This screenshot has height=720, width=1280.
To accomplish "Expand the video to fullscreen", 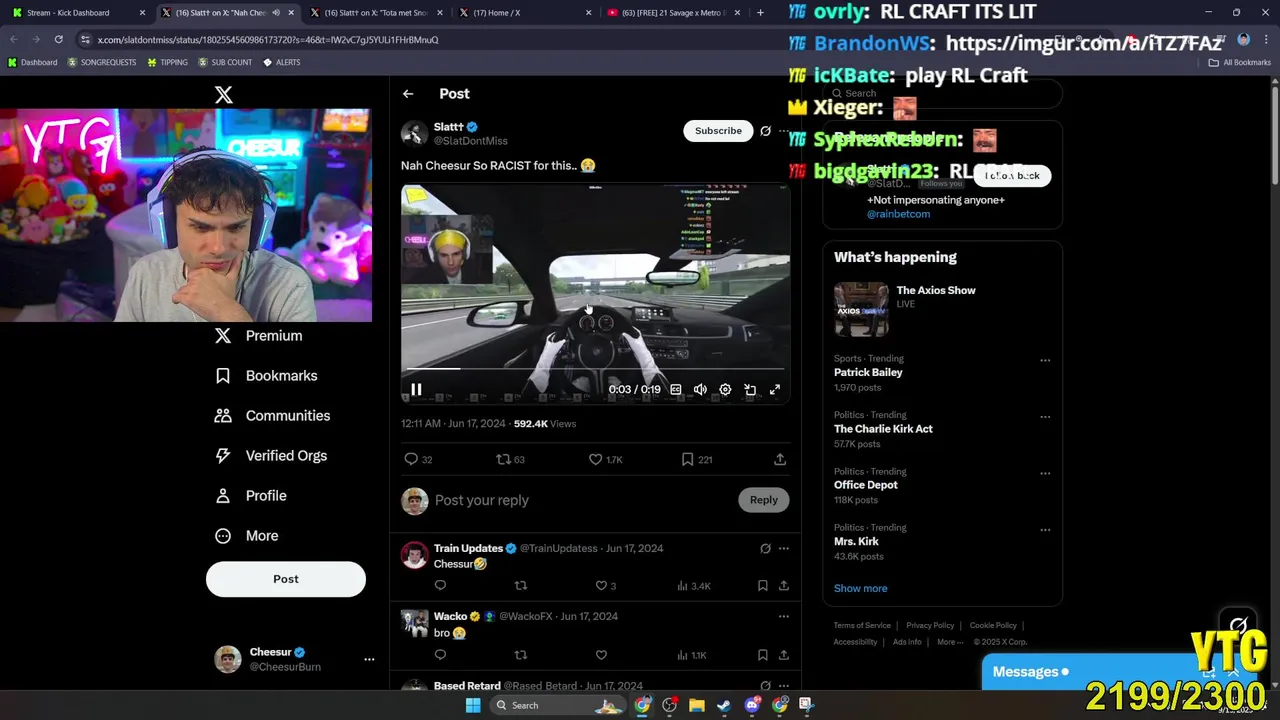I will [x=775, y=390].
